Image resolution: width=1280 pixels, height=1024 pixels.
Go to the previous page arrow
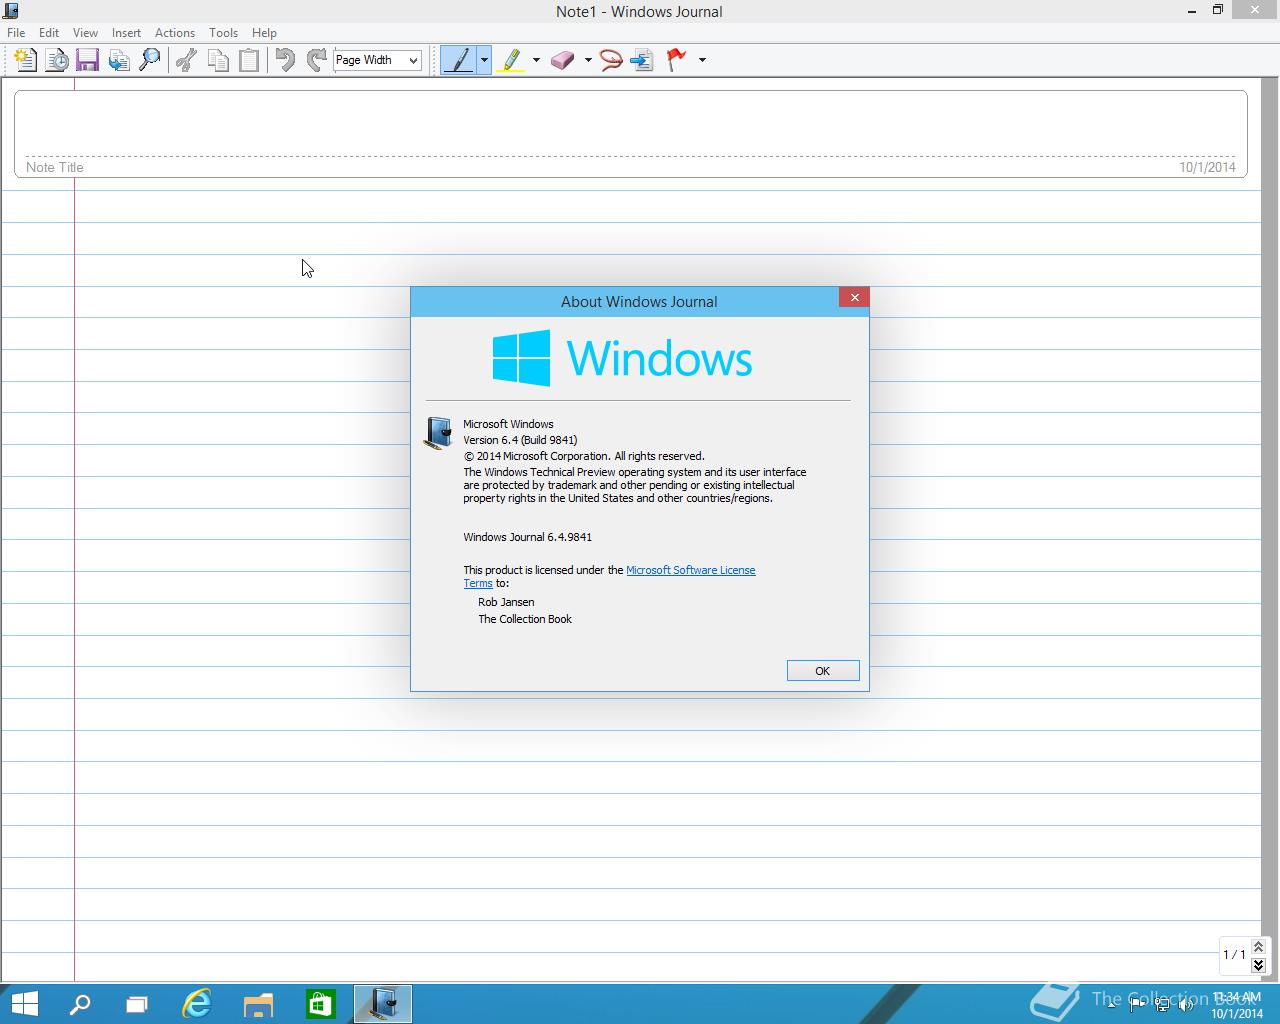pyautogui.click(x=1258, y=946)
